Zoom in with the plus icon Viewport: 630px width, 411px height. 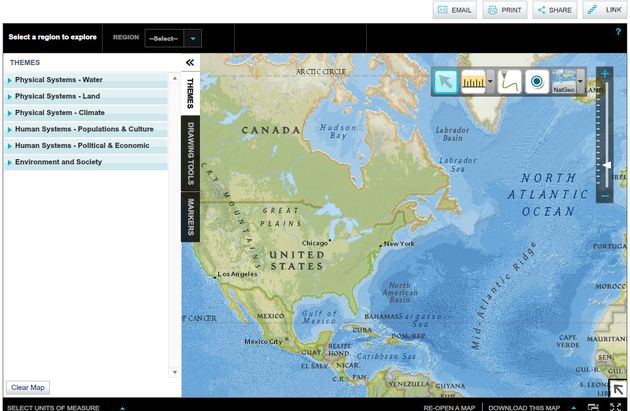pos(605,74)
